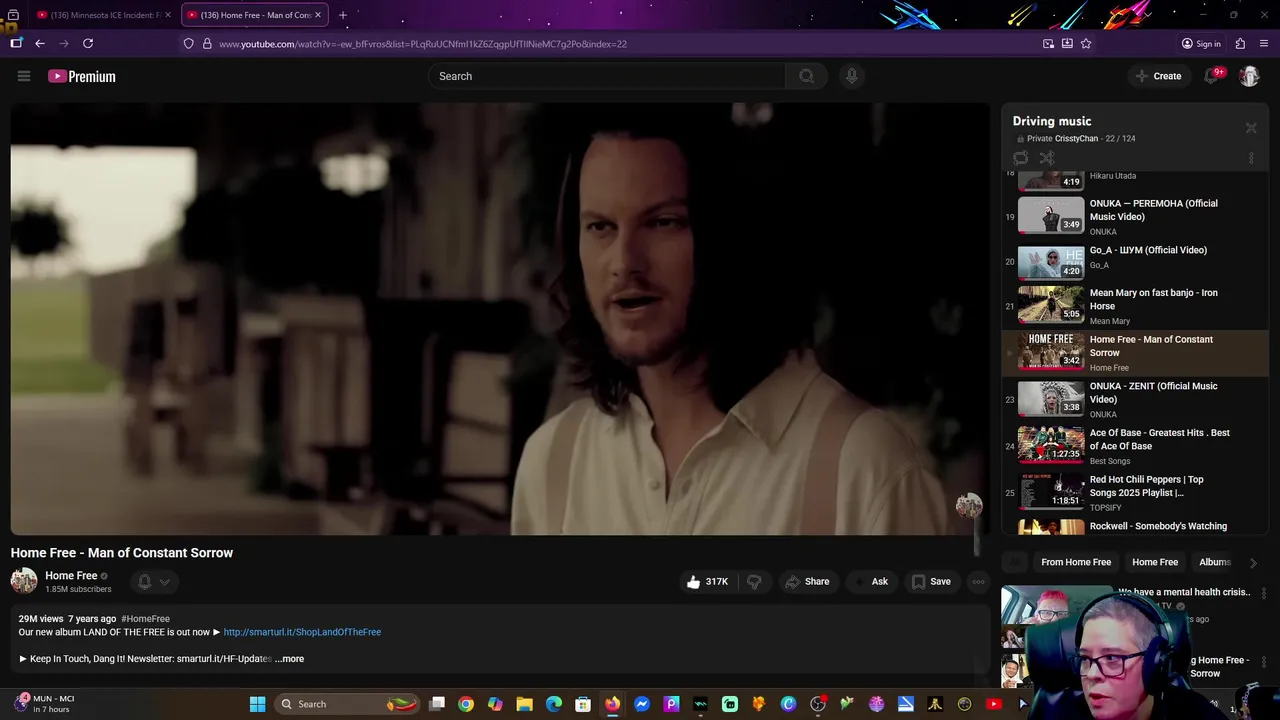Viewport: 1280px width, 720px height.
Task: Like the video with 317K thumbs up
Action: click(x=707, y=581)
